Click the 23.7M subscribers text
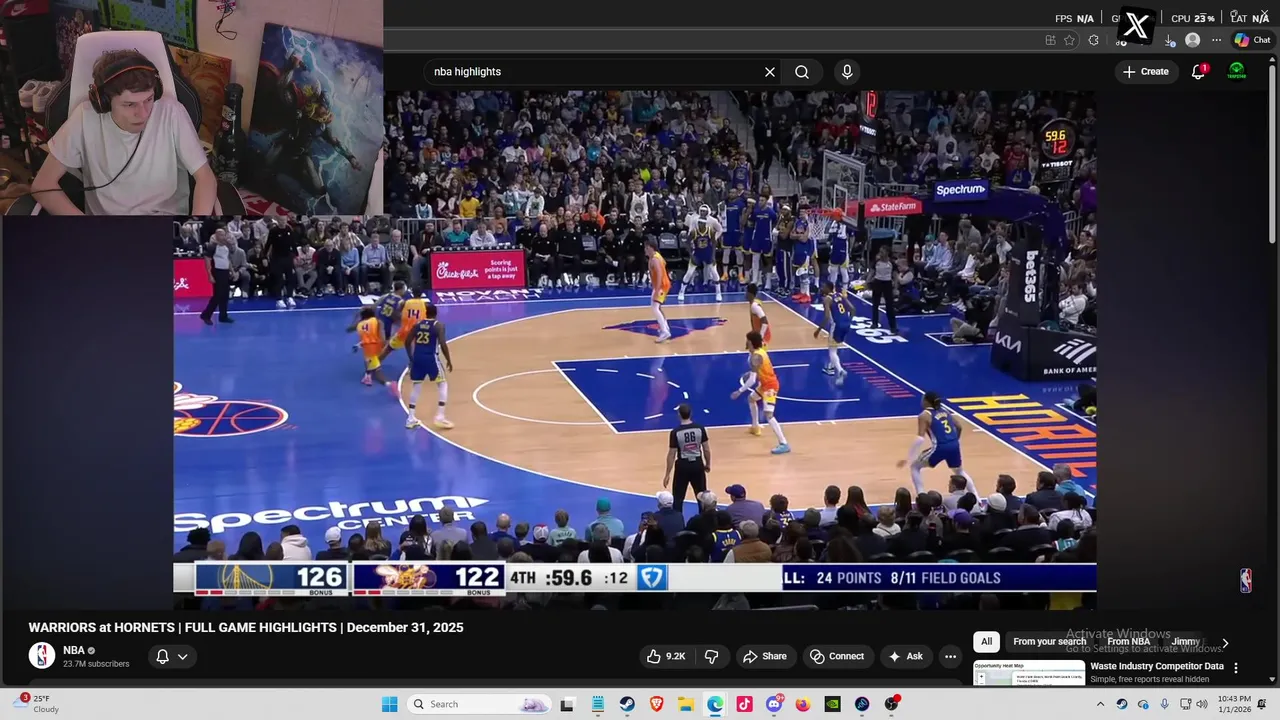The width and height of the screenshot is (1280, 720). (x=96, y=664)
